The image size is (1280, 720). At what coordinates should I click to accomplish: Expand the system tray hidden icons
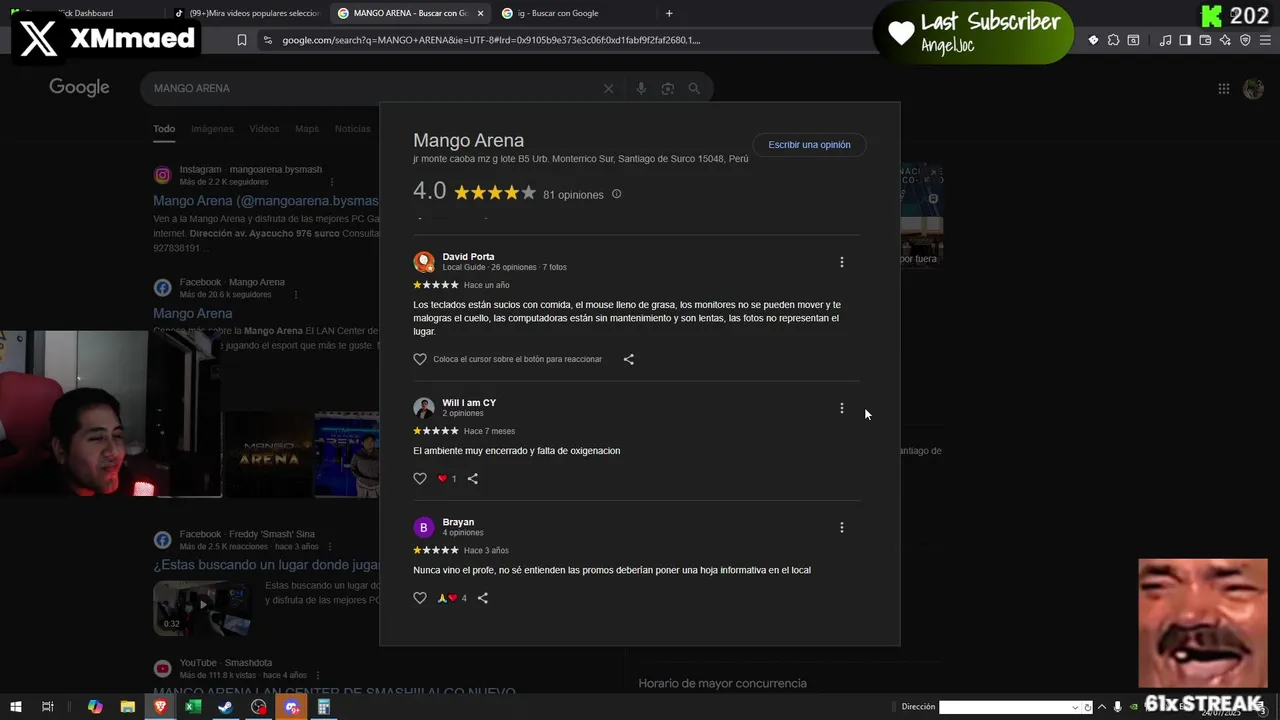[x=1101, y=707]
